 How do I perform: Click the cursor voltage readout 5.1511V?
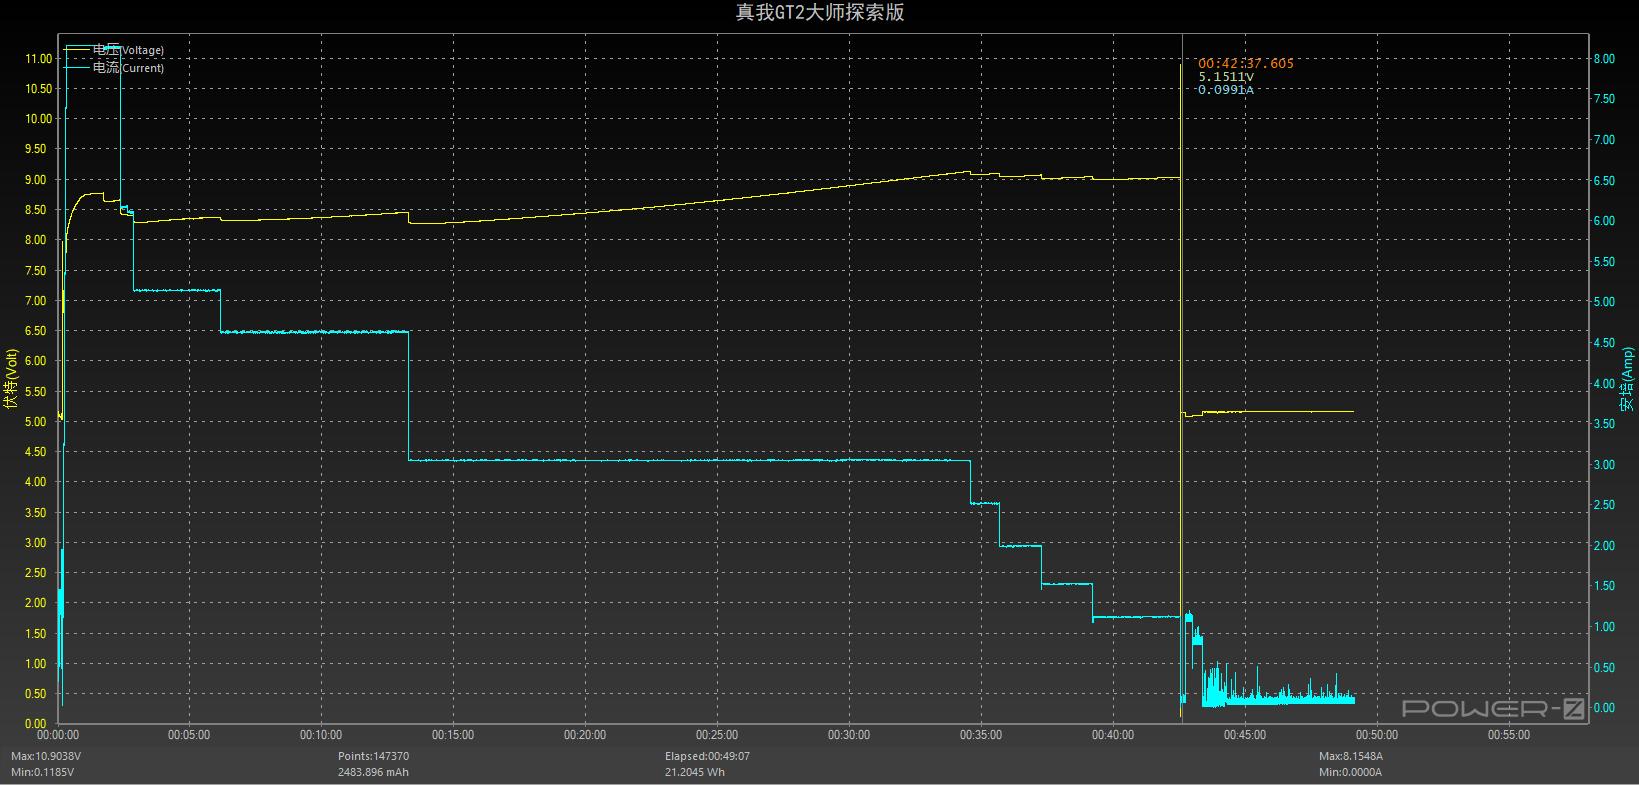(1225, 77)
